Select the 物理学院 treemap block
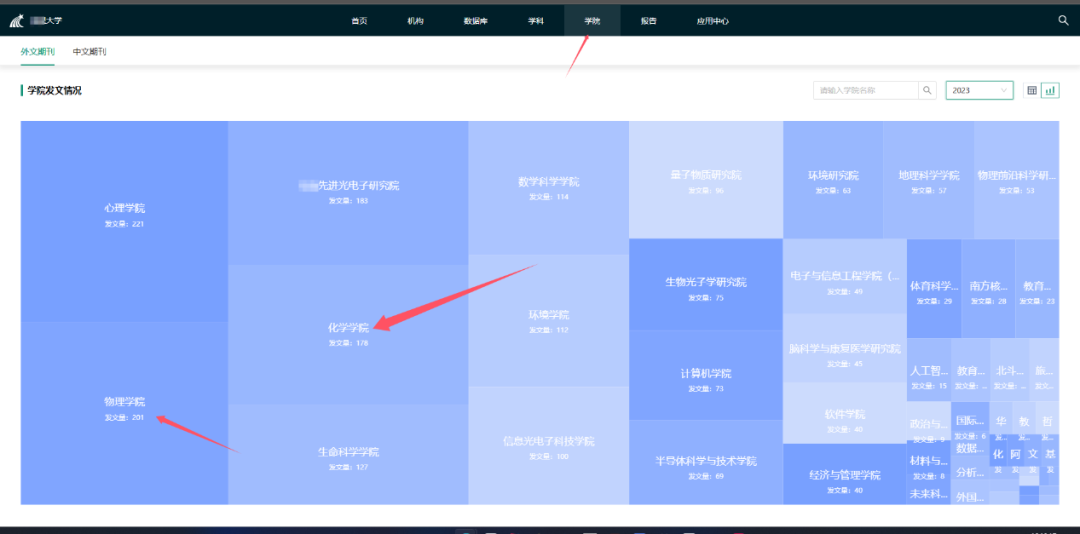1080x534 pixels. point(124,408)
